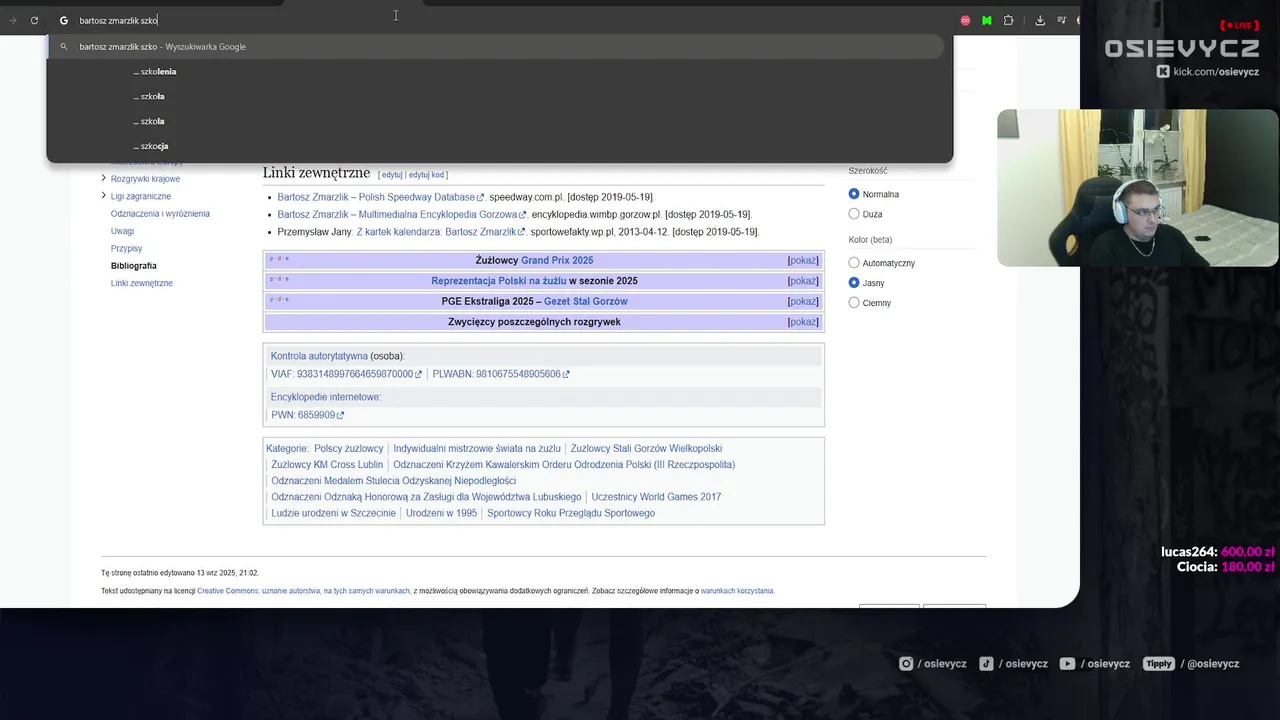Open the media control icon in toolbar
Viewport: 1280px width, 720px height.
(x=1061, y=20)
